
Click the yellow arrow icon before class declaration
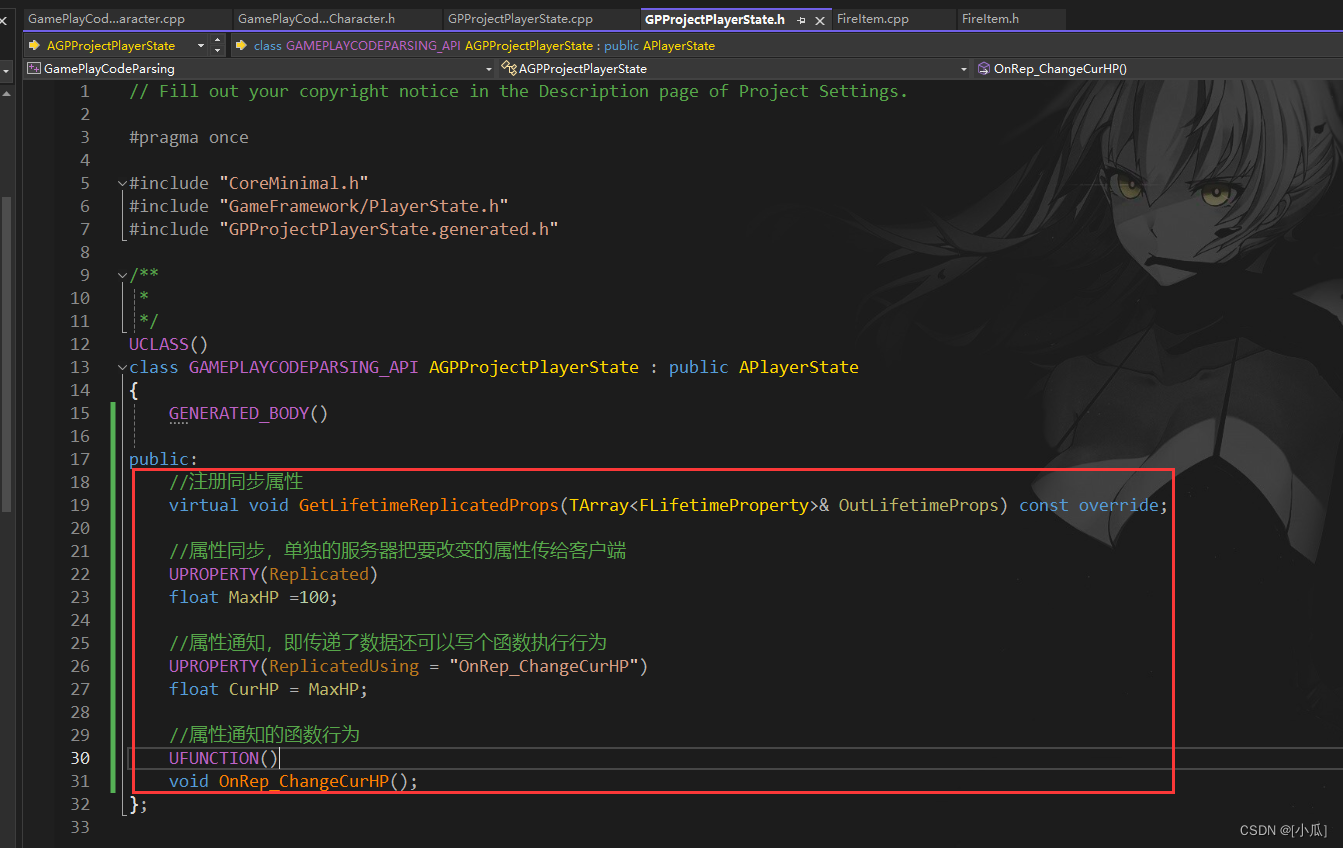click(x=241, y=45)
